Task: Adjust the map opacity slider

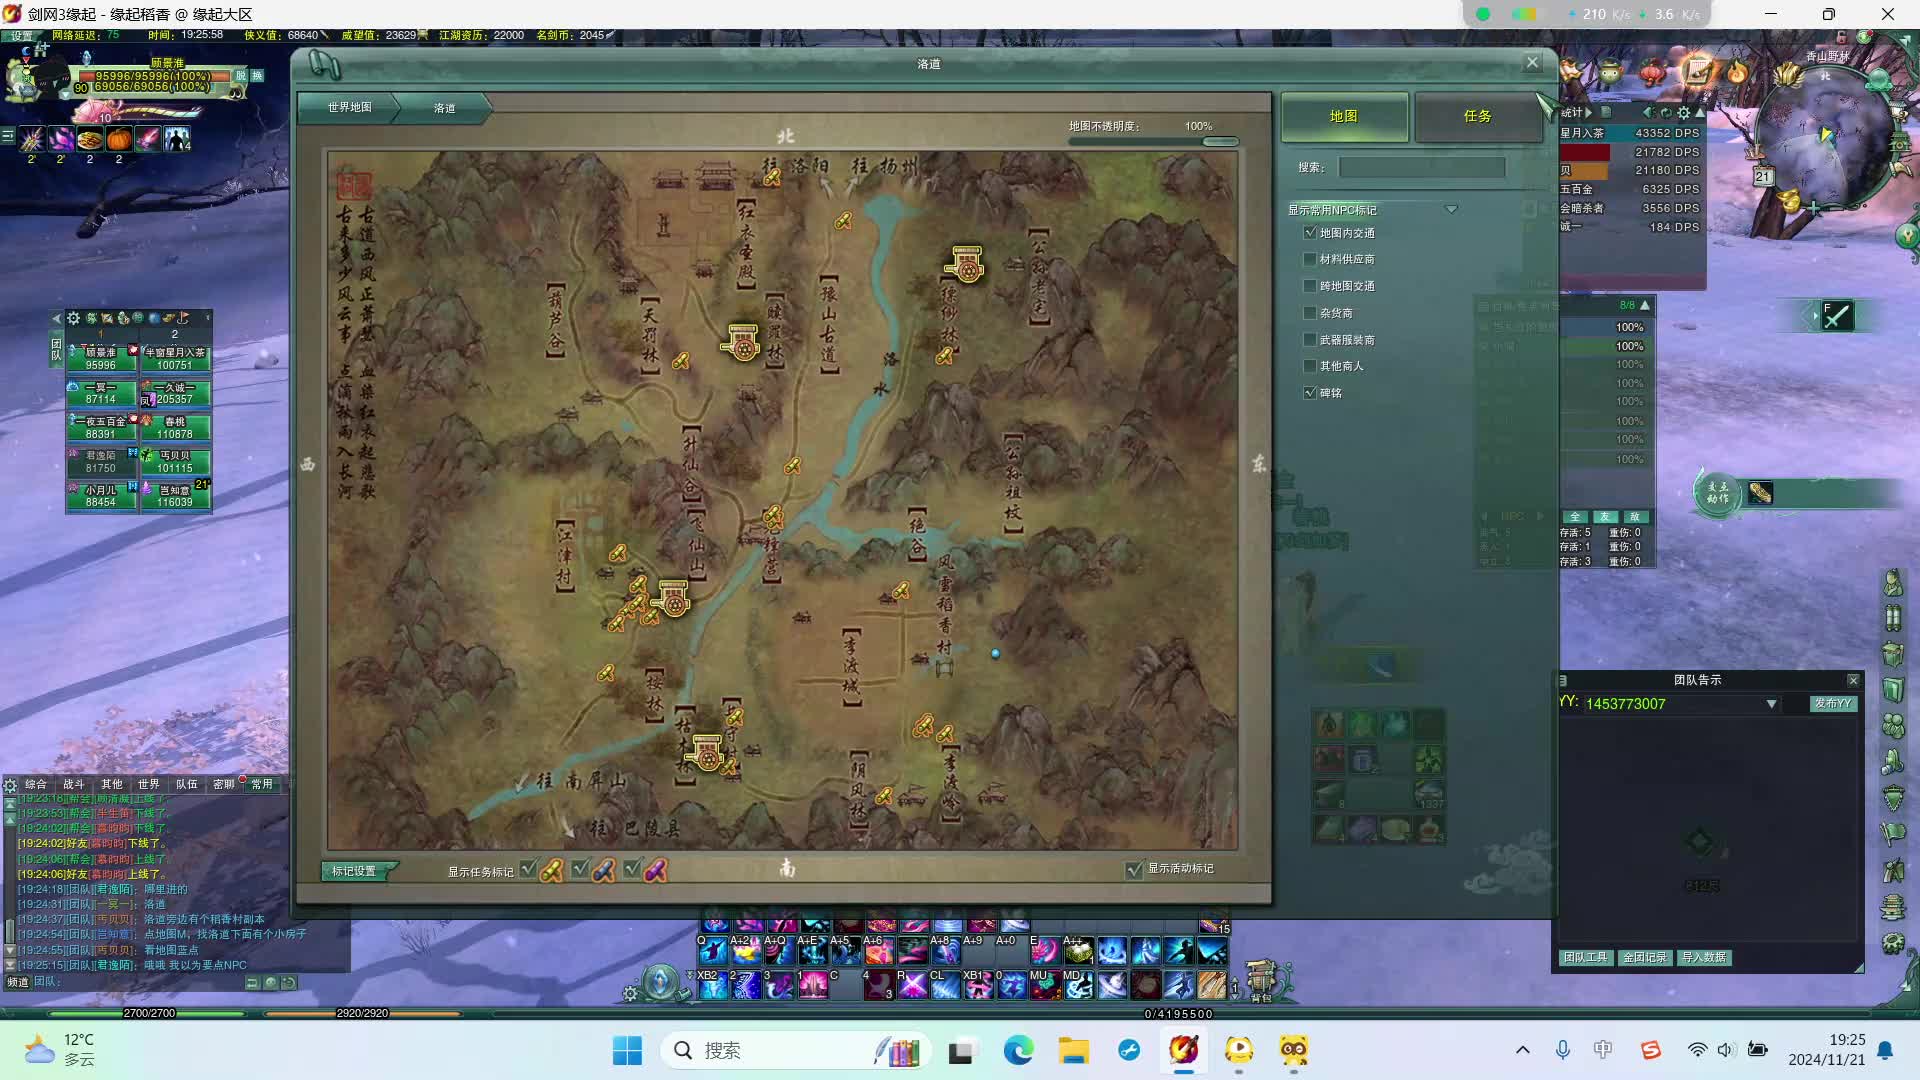Action: pyautogui.click(x=1220, y=142)
